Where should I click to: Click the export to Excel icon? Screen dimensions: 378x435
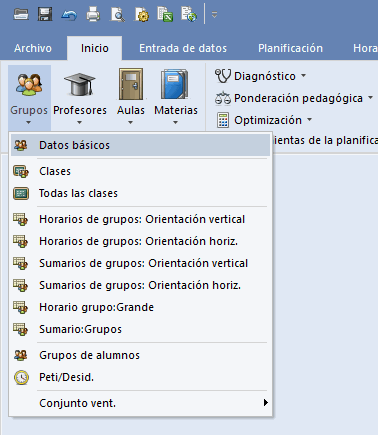[x=166, y=14]
